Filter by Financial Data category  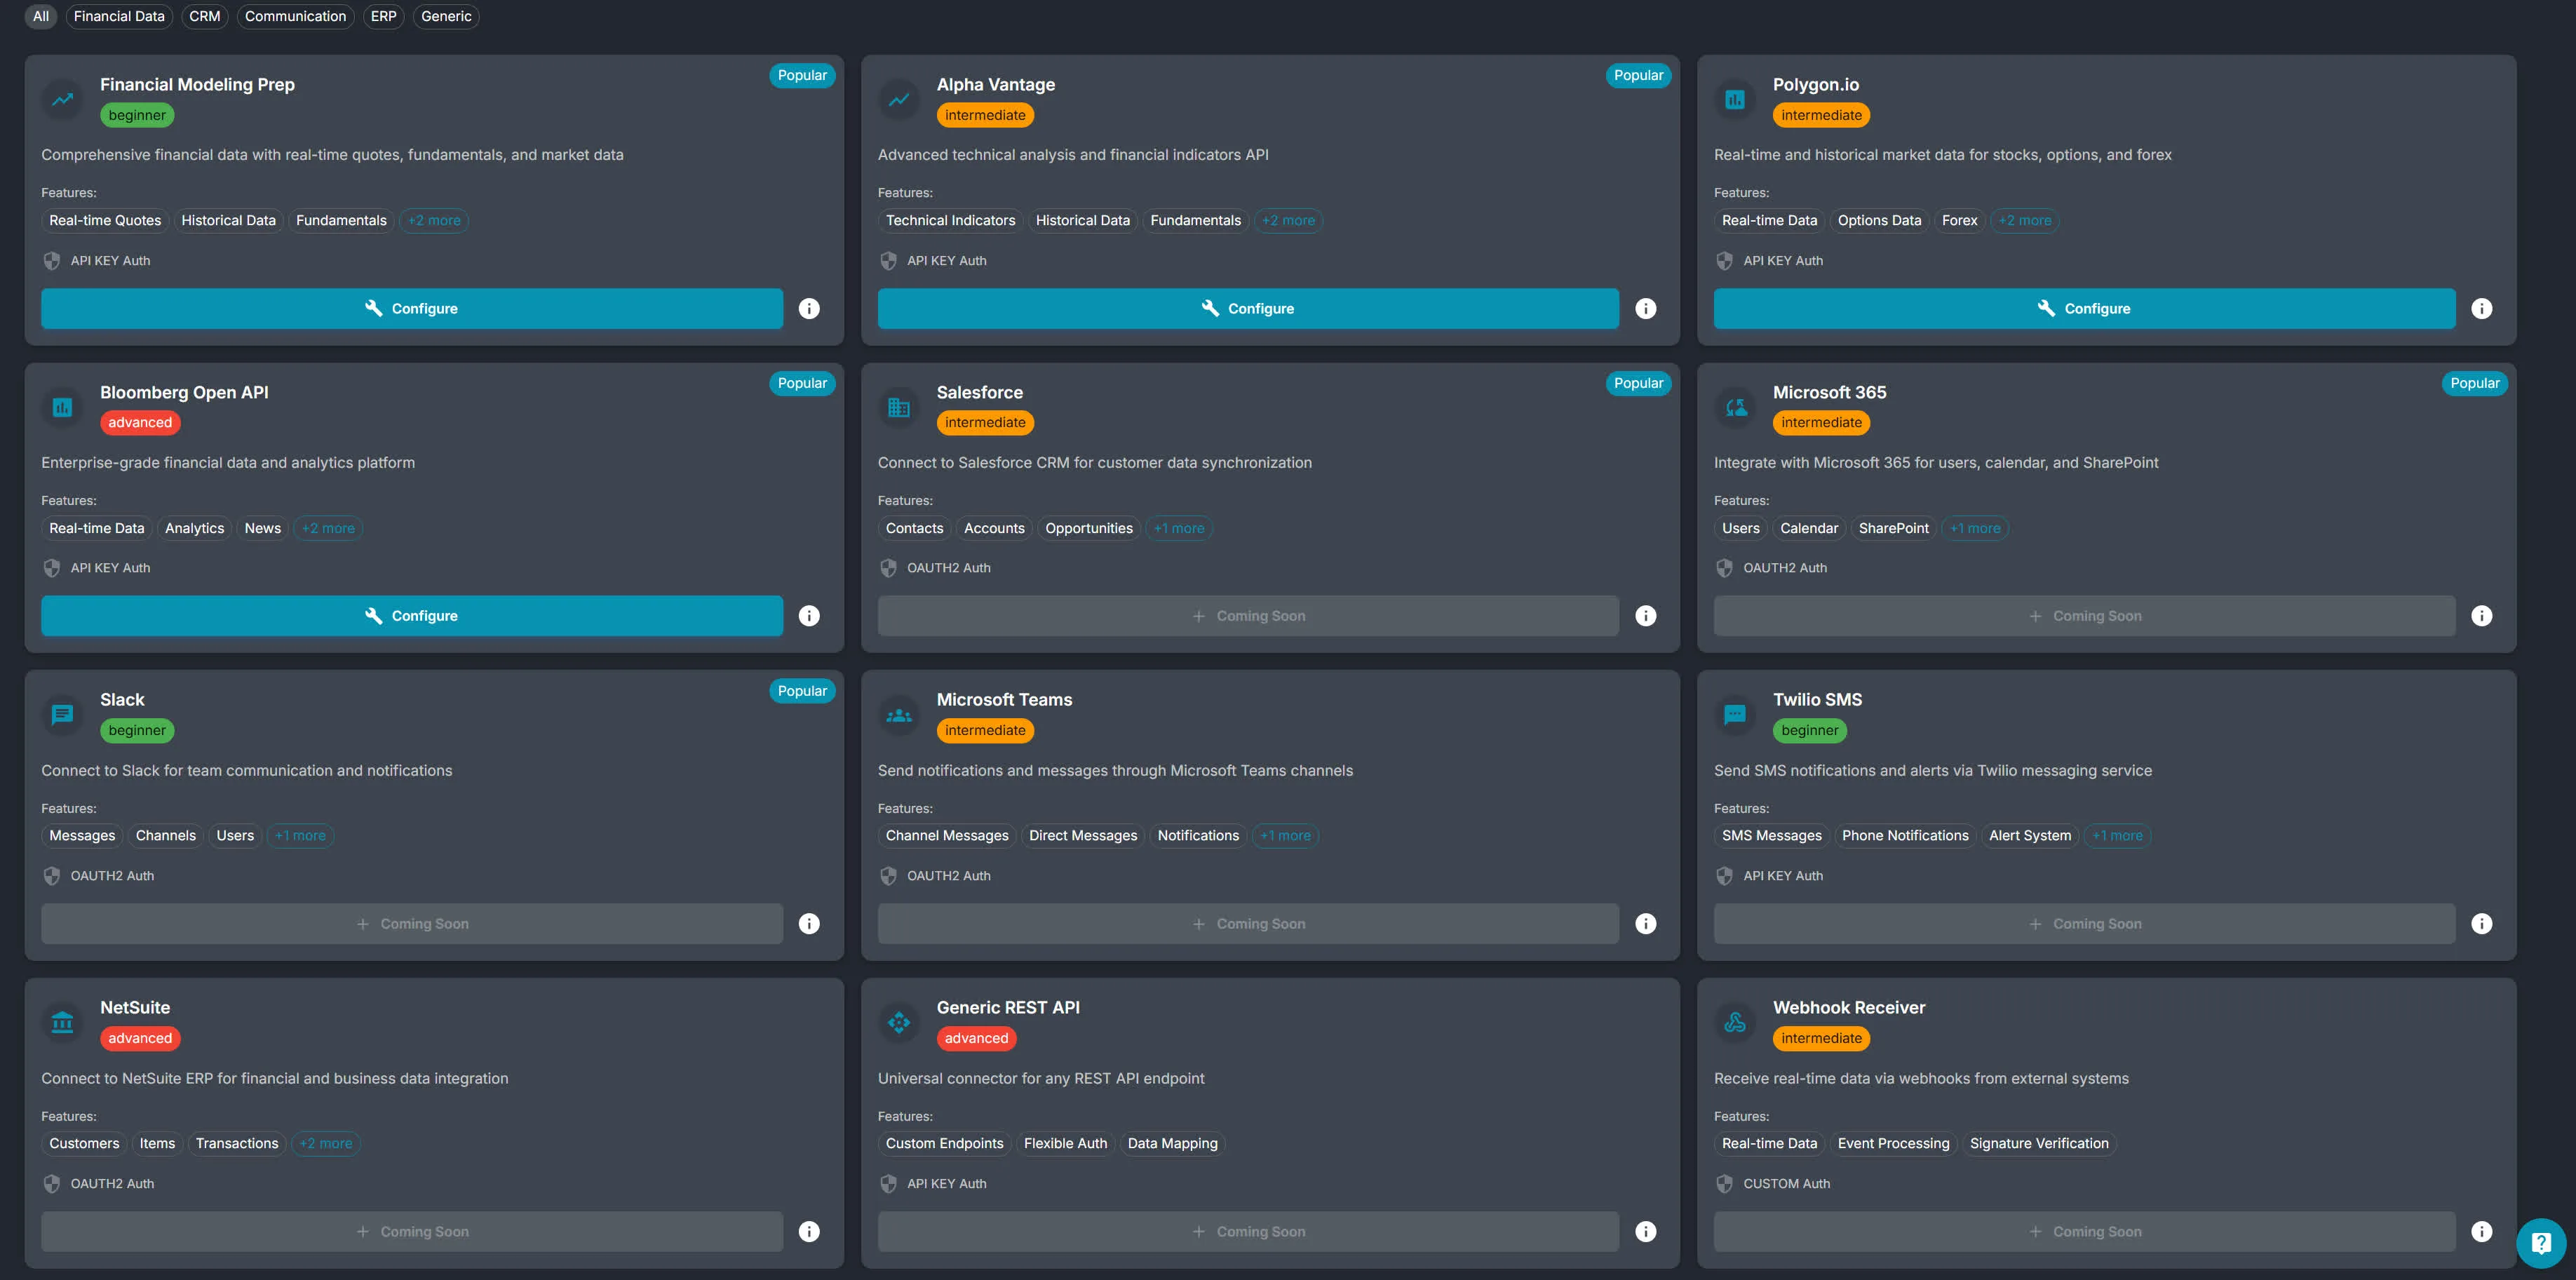click(119, 16)
